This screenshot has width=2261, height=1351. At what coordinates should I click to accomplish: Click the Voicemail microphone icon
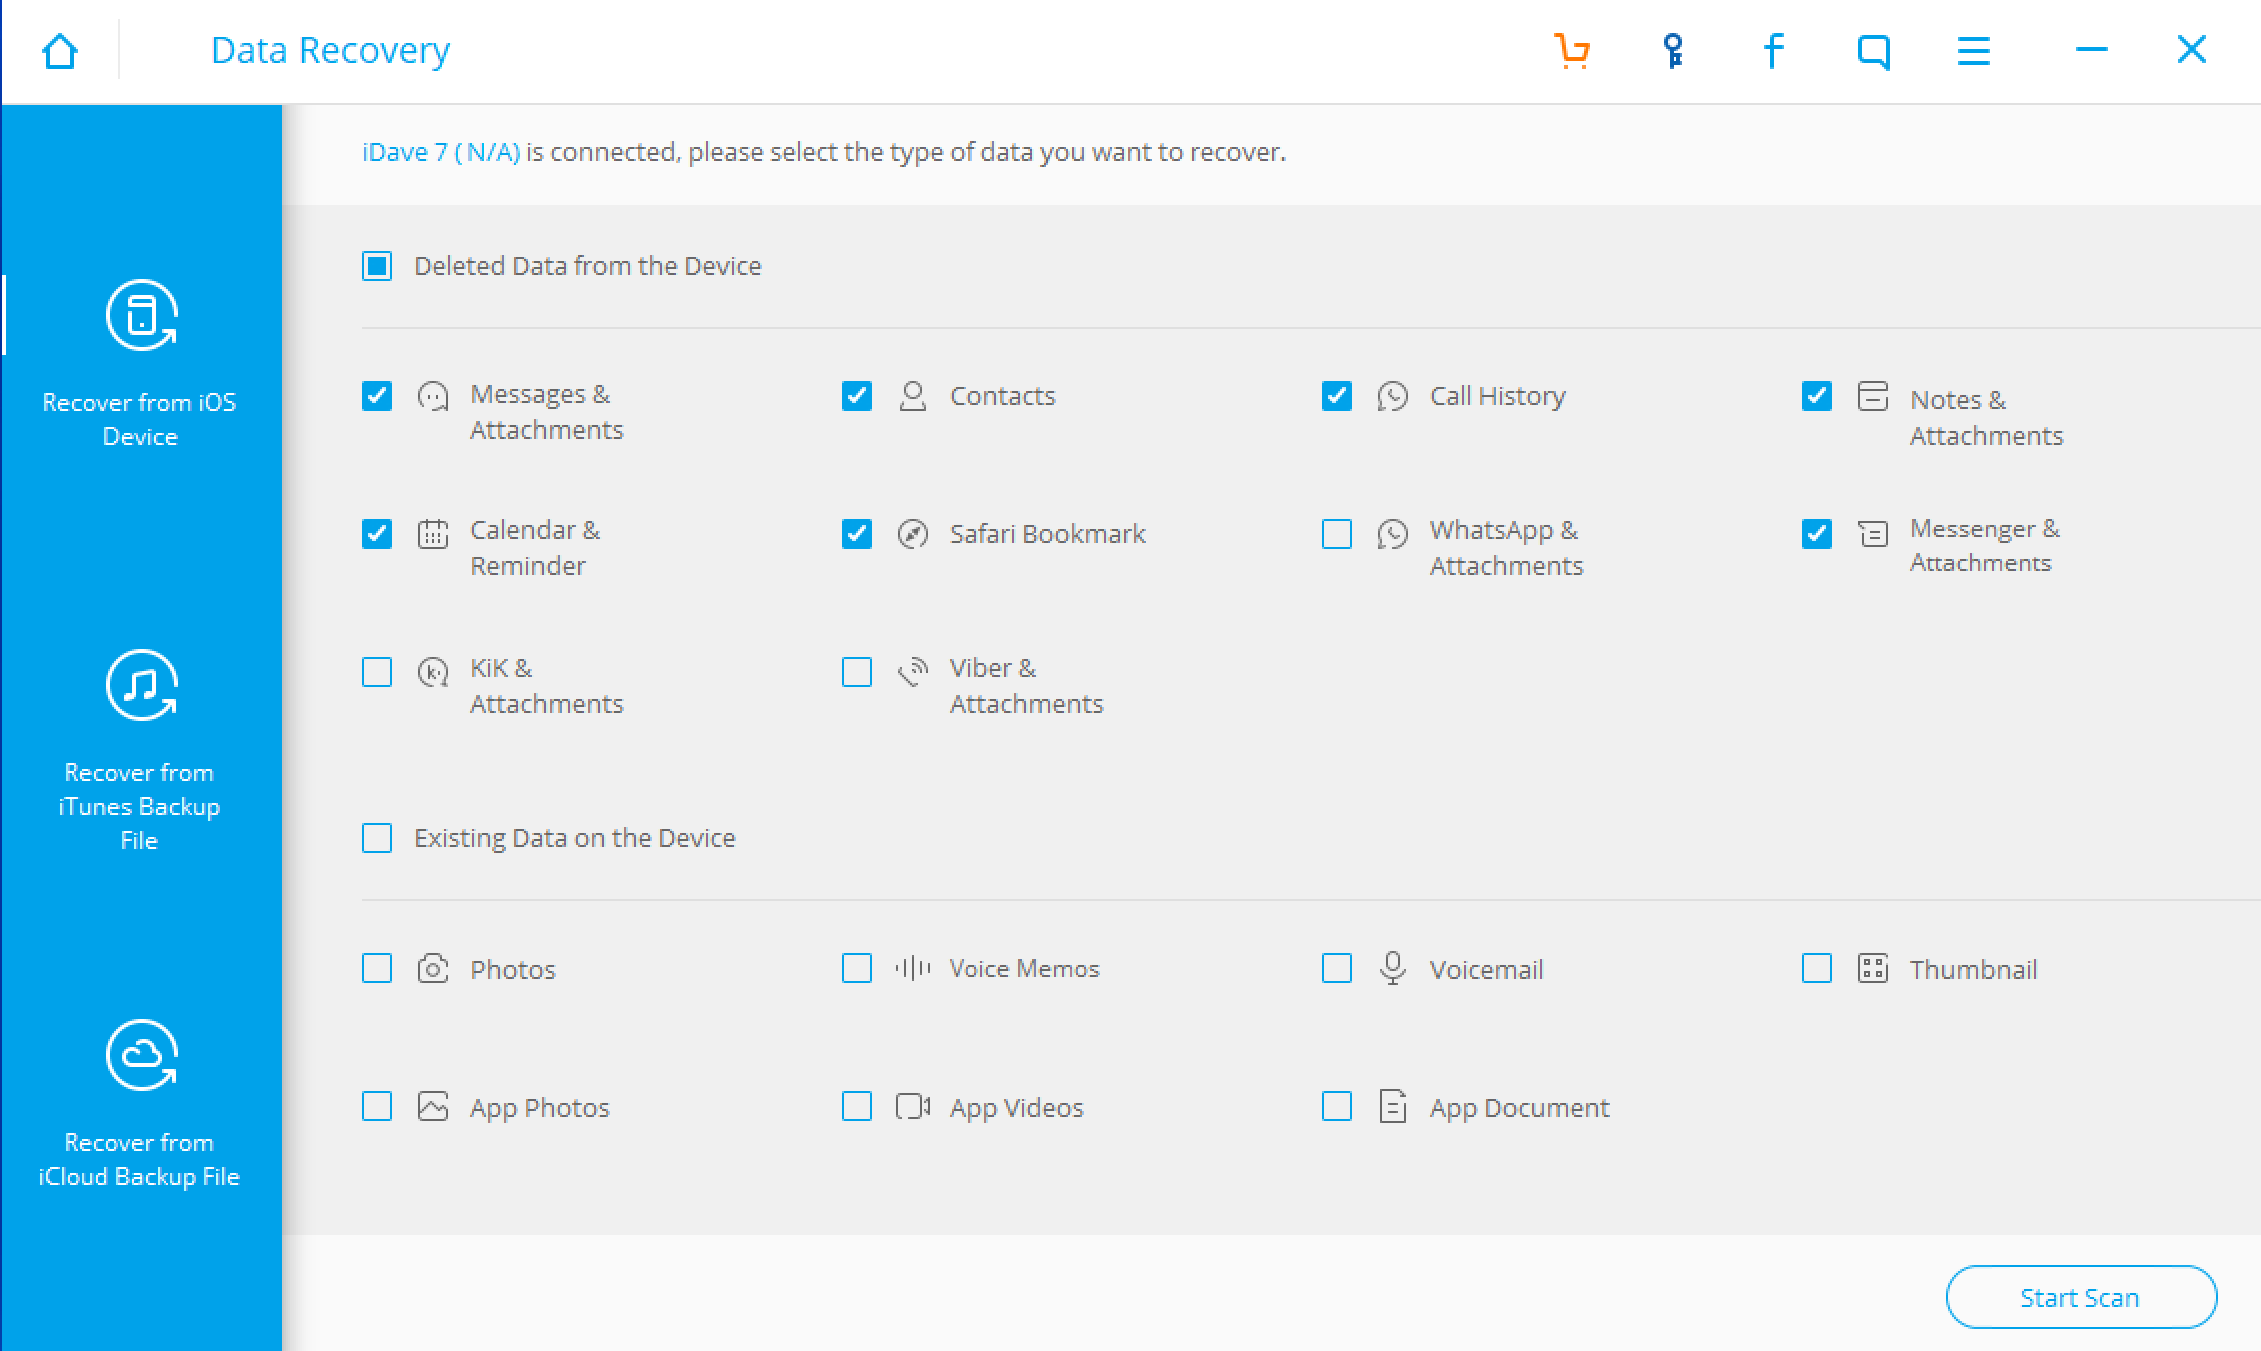click(1392, 968)
